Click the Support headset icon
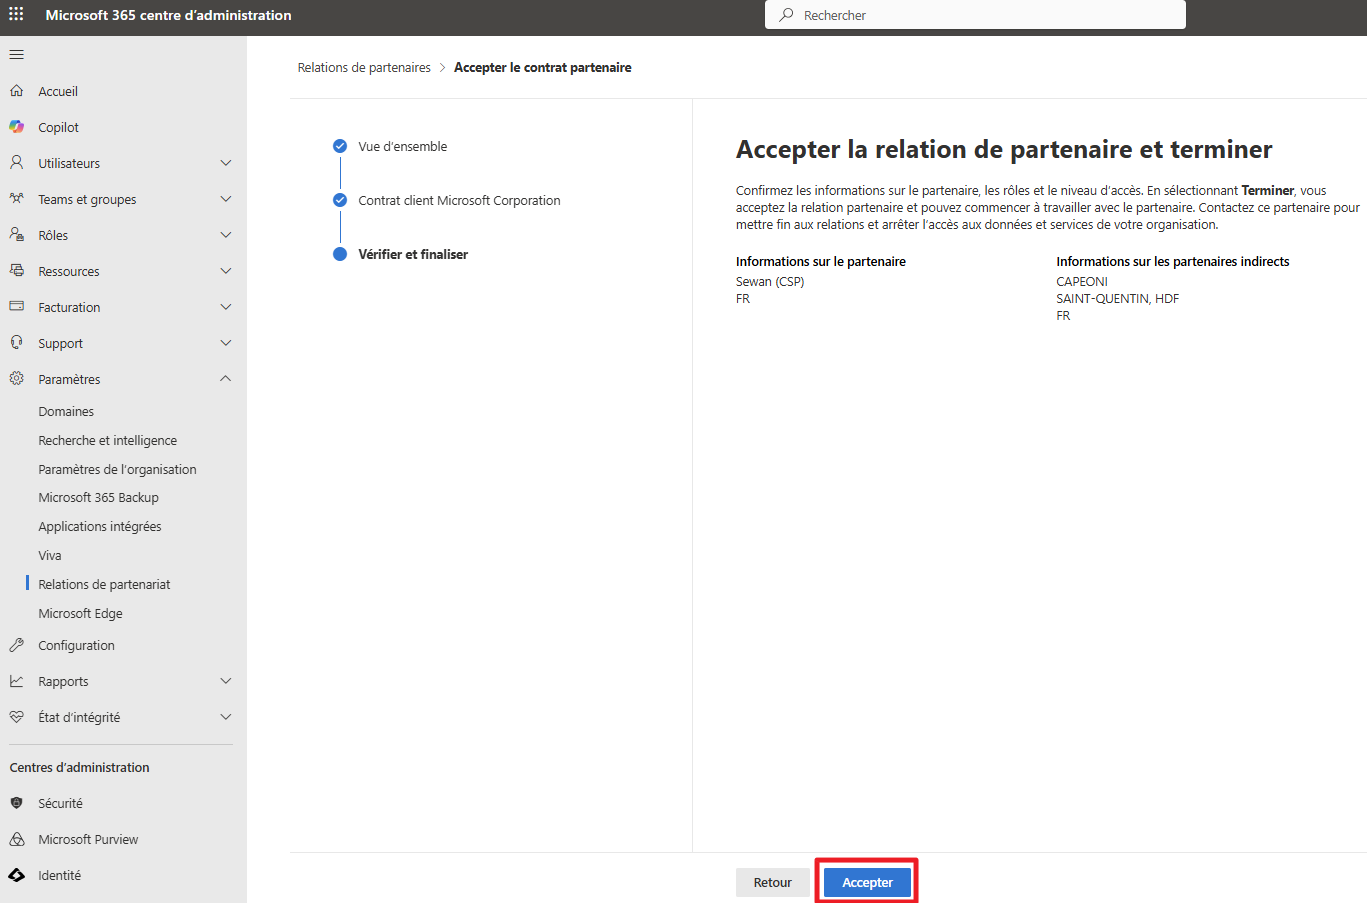The width and height of the screenshot is (1367, 903). point(16,343)
